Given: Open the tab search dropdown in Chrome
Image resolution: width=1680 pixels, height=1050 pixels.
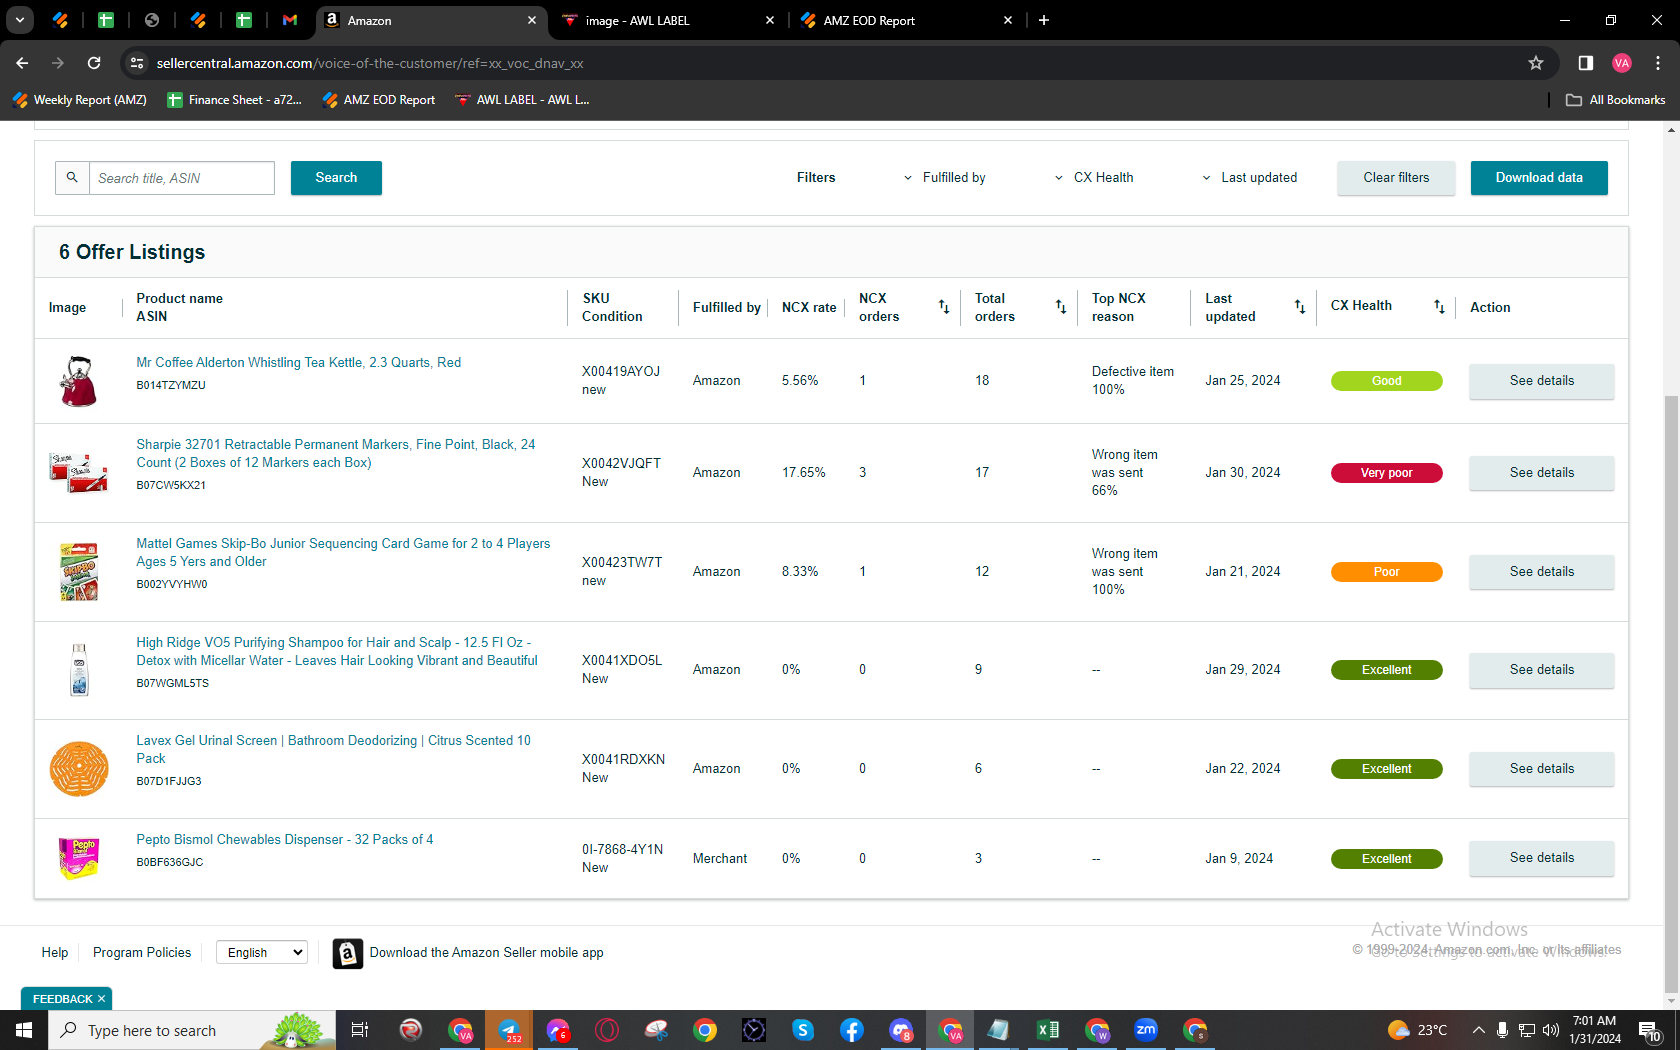Looking at the screenshot, I should coord(20,20).
